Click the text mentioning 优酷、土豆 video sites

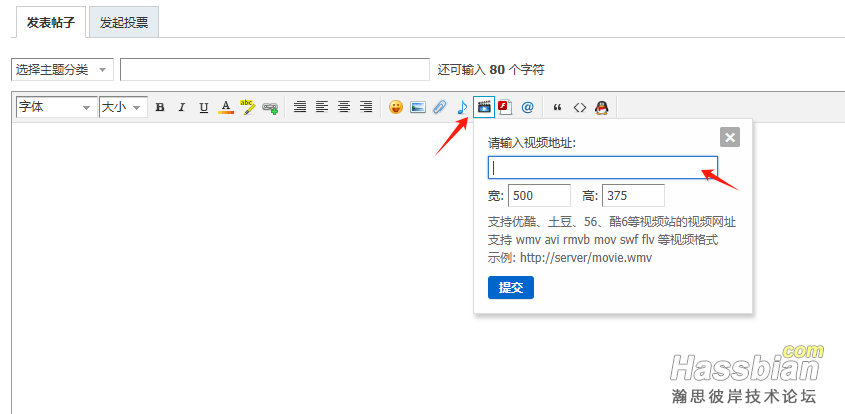(612, 222)
